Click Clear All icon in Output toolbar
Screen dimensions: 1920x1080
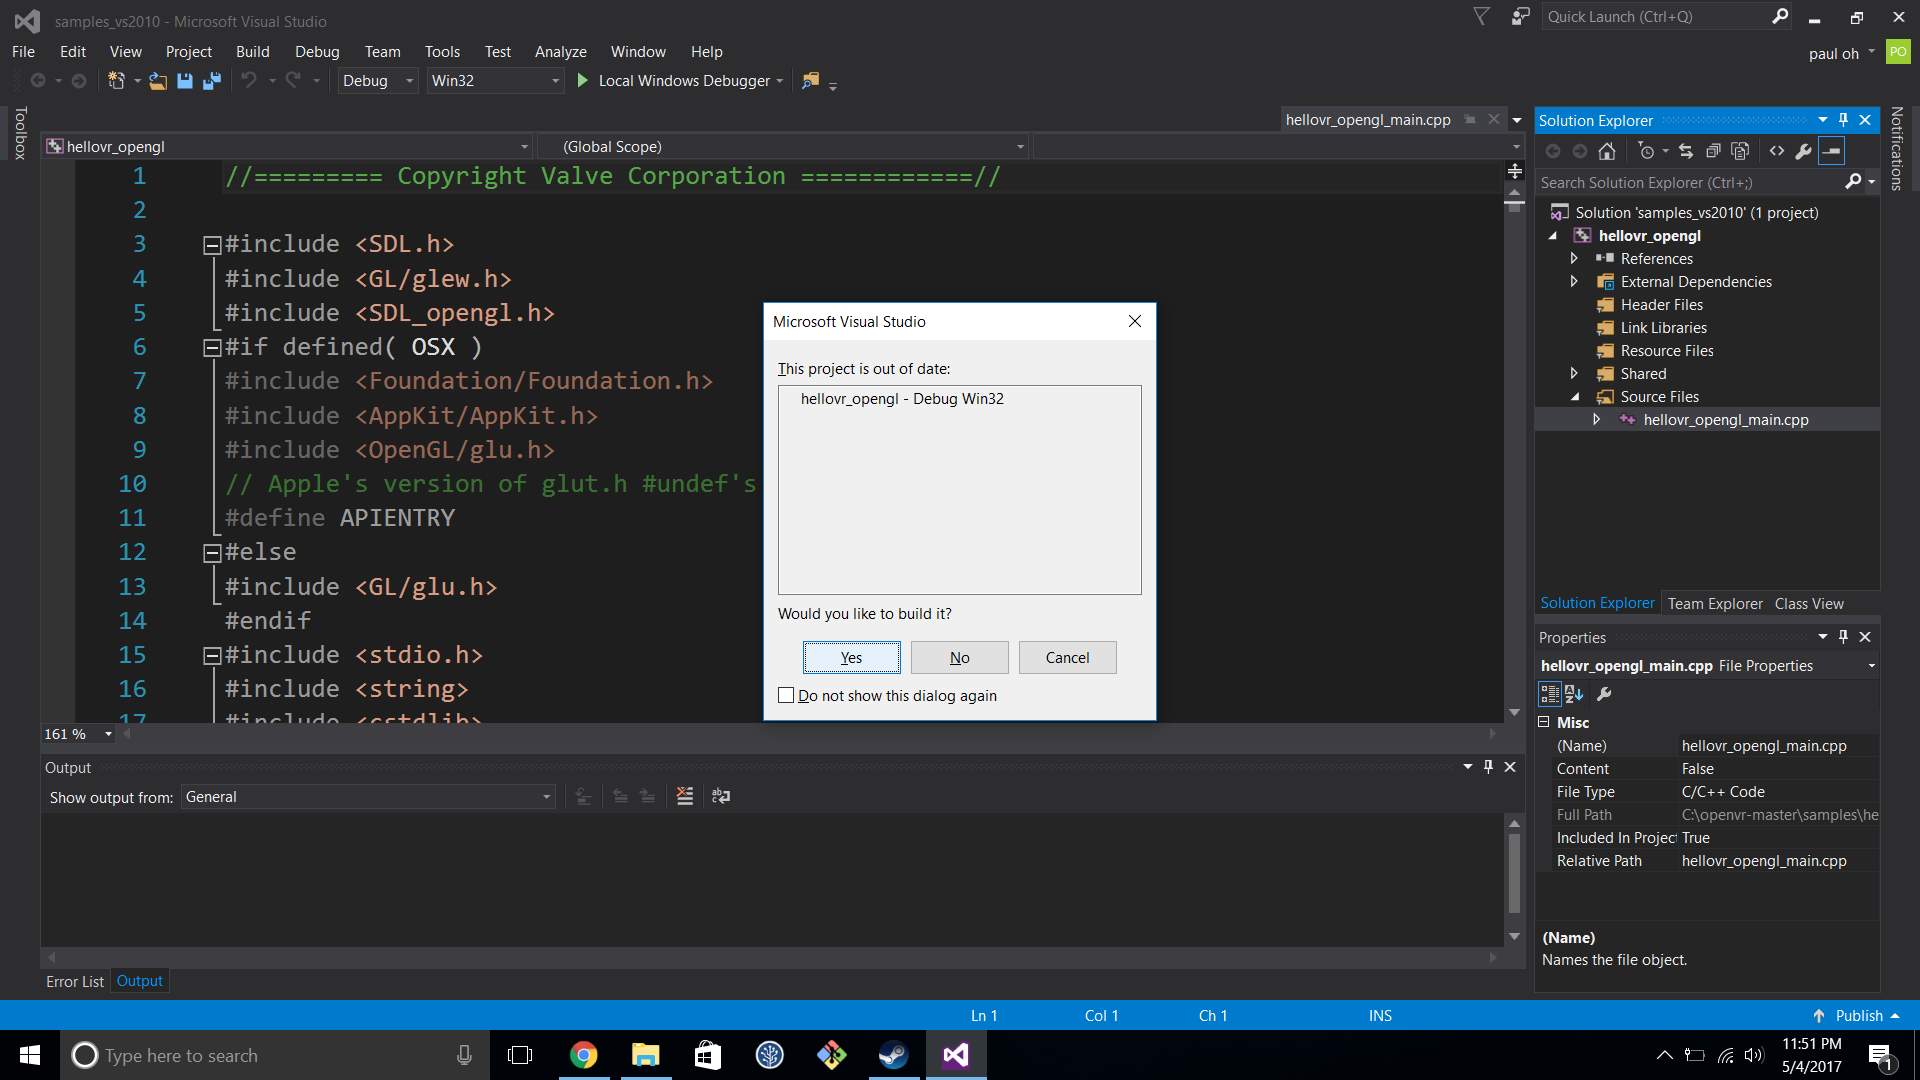pyautogui.click(x=685, y=796)
